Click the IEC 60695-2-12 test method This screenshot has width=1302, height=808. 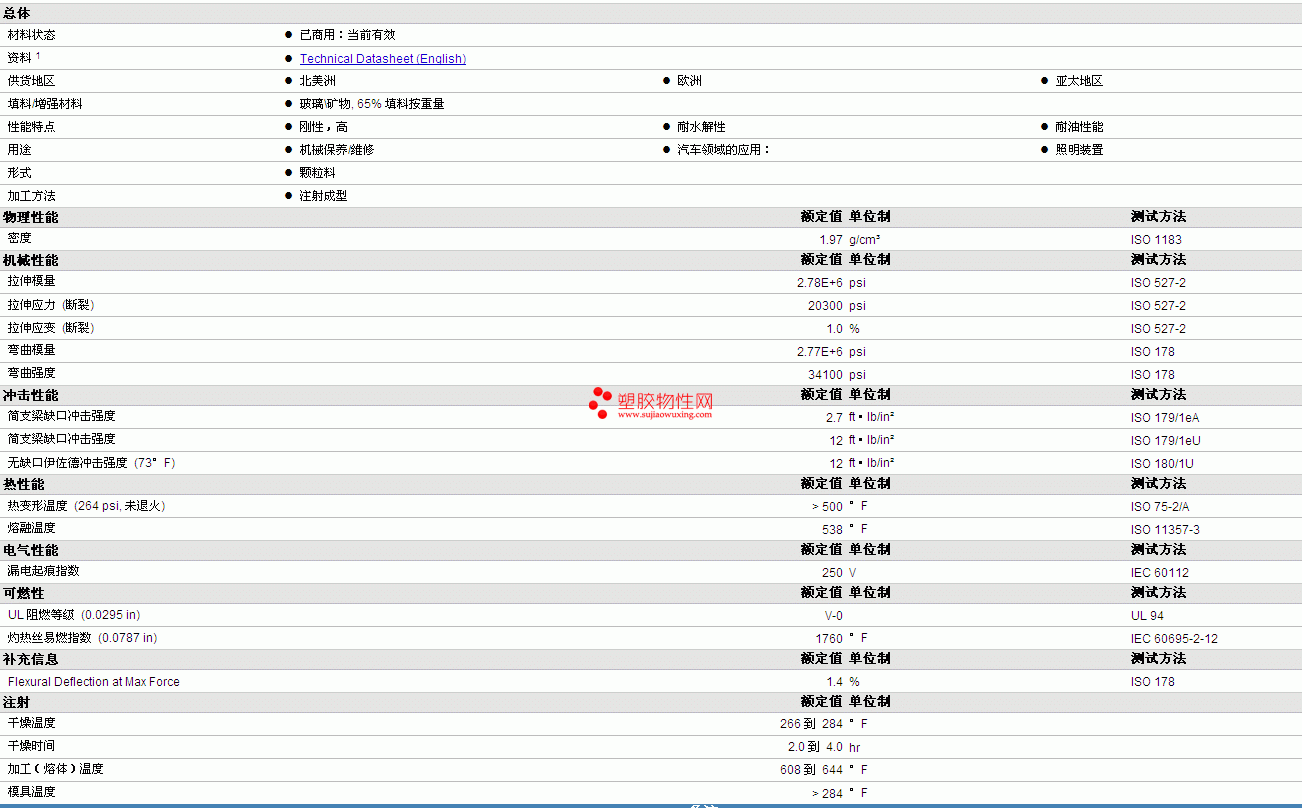tap(1174, 639)
